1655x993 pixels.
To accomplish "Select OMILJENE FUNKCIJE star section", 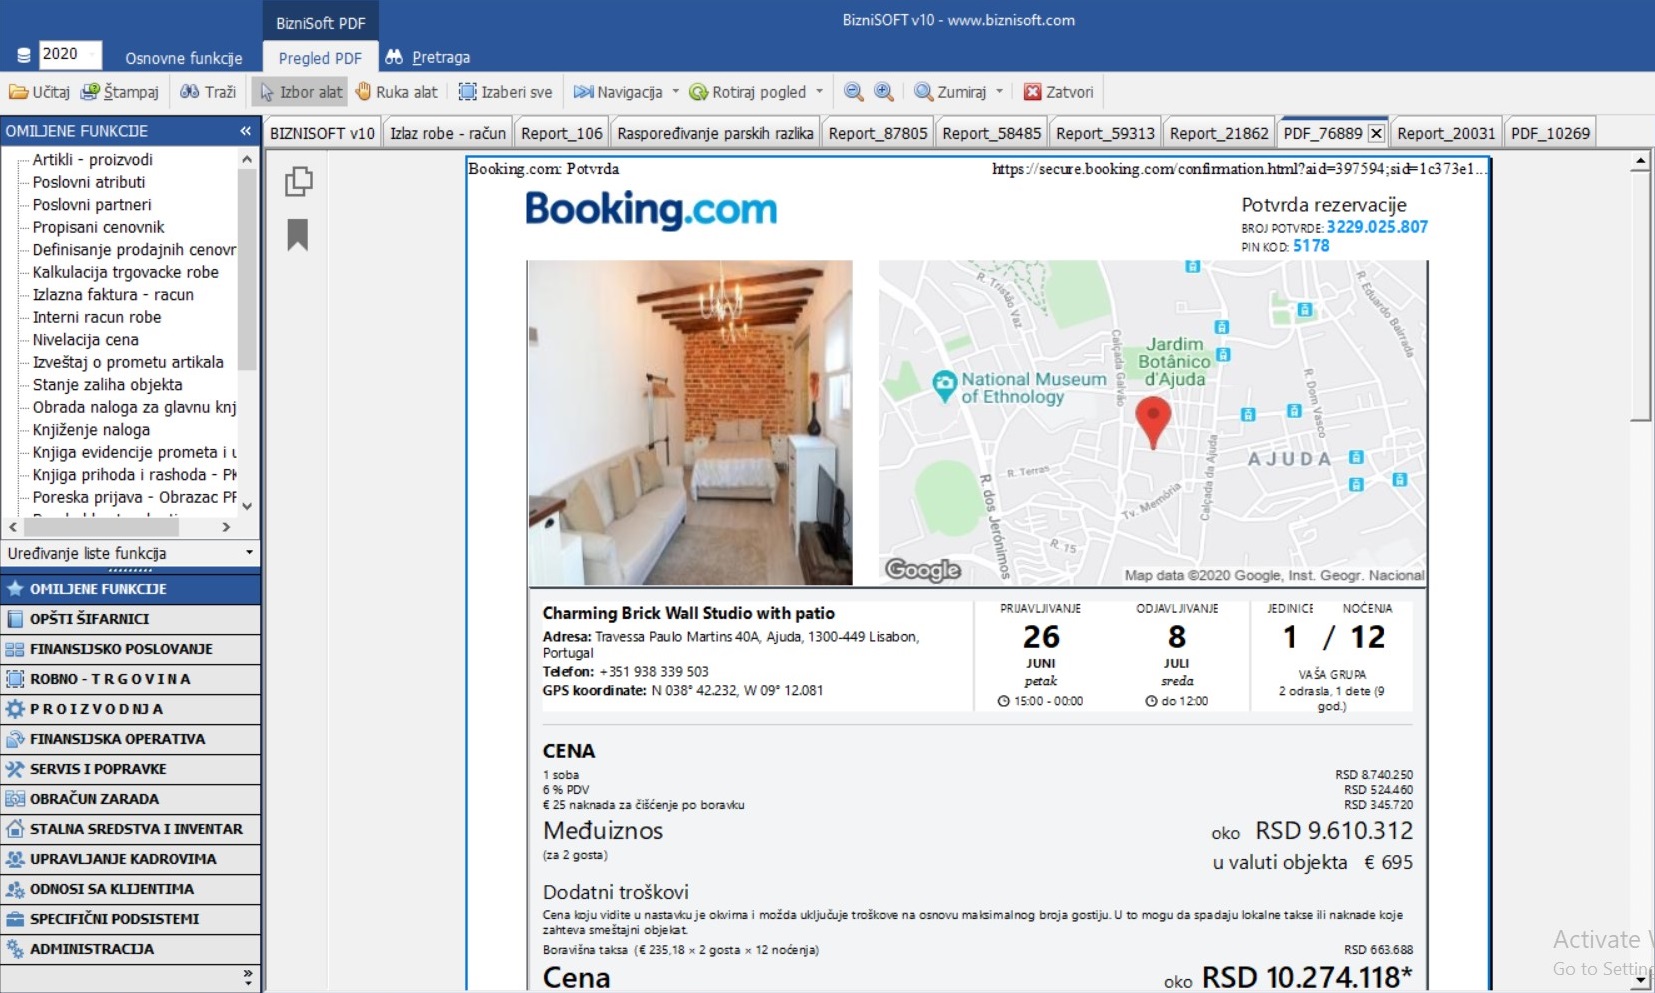I will (130, 589).
